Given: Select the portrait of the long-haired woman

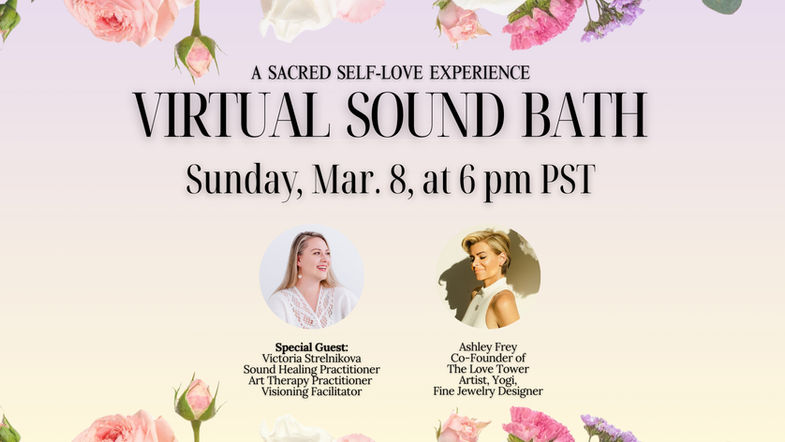Looking at the screenshot, I should (311, 277).
